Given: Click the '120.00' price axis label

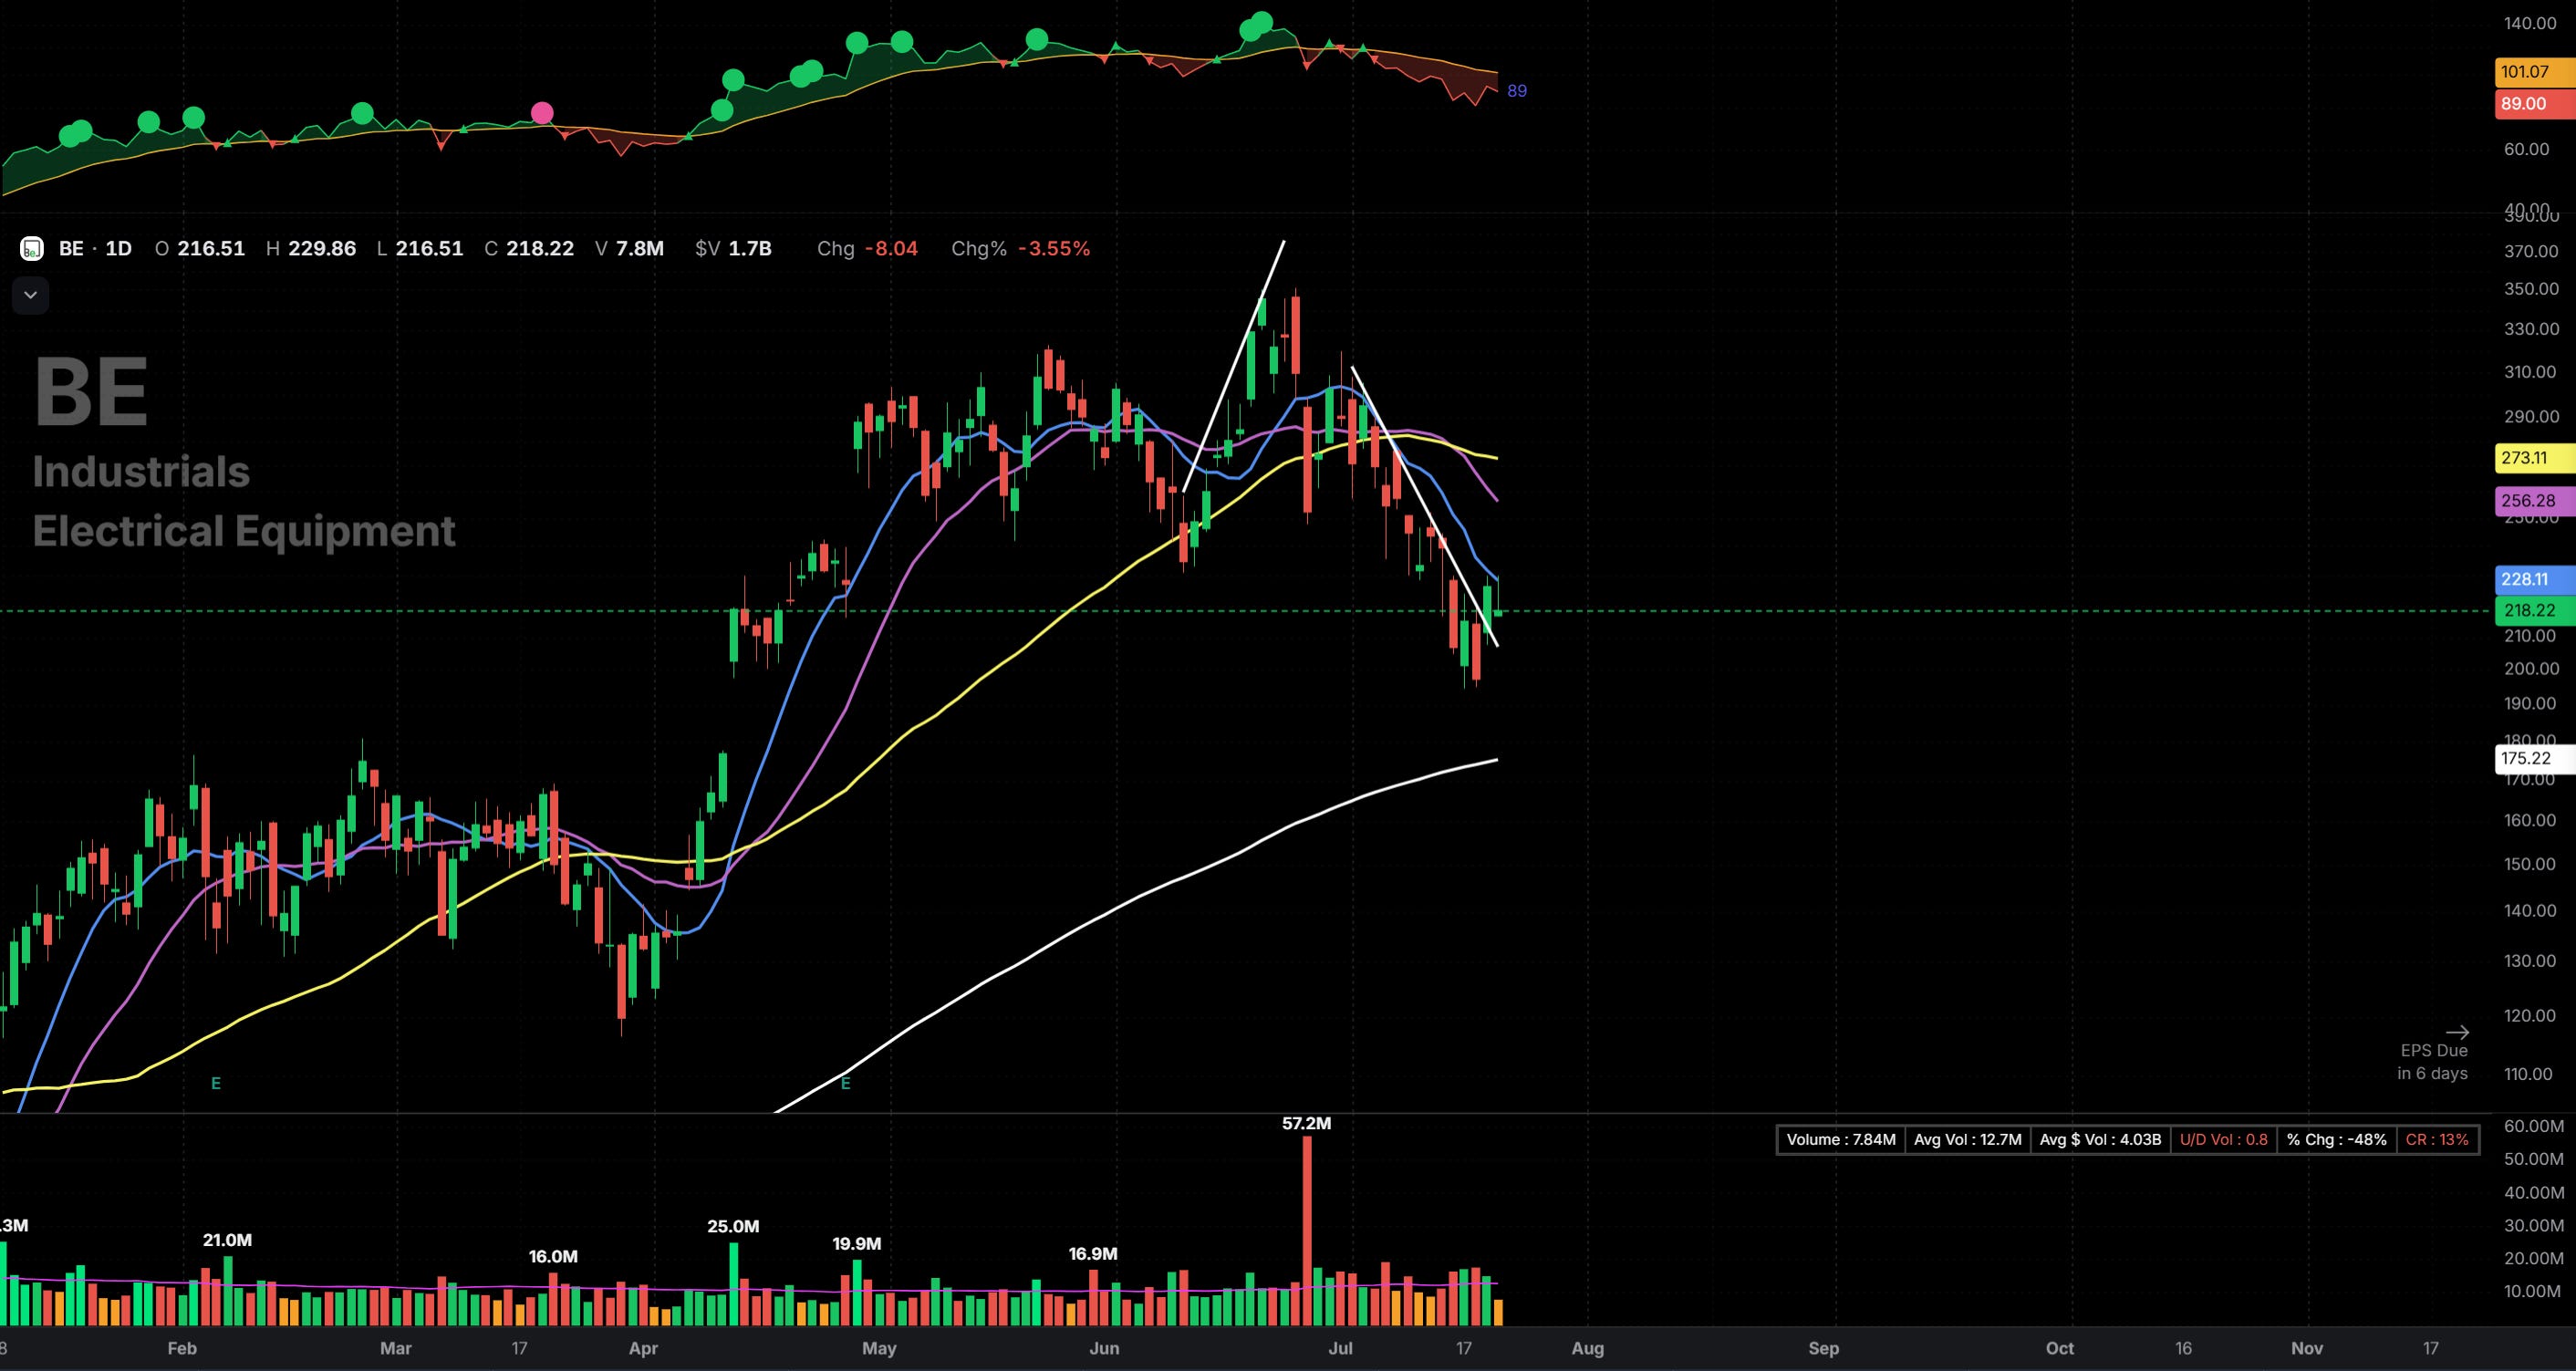Looking at the screenshot, I should click(x=2531, y=1016).
